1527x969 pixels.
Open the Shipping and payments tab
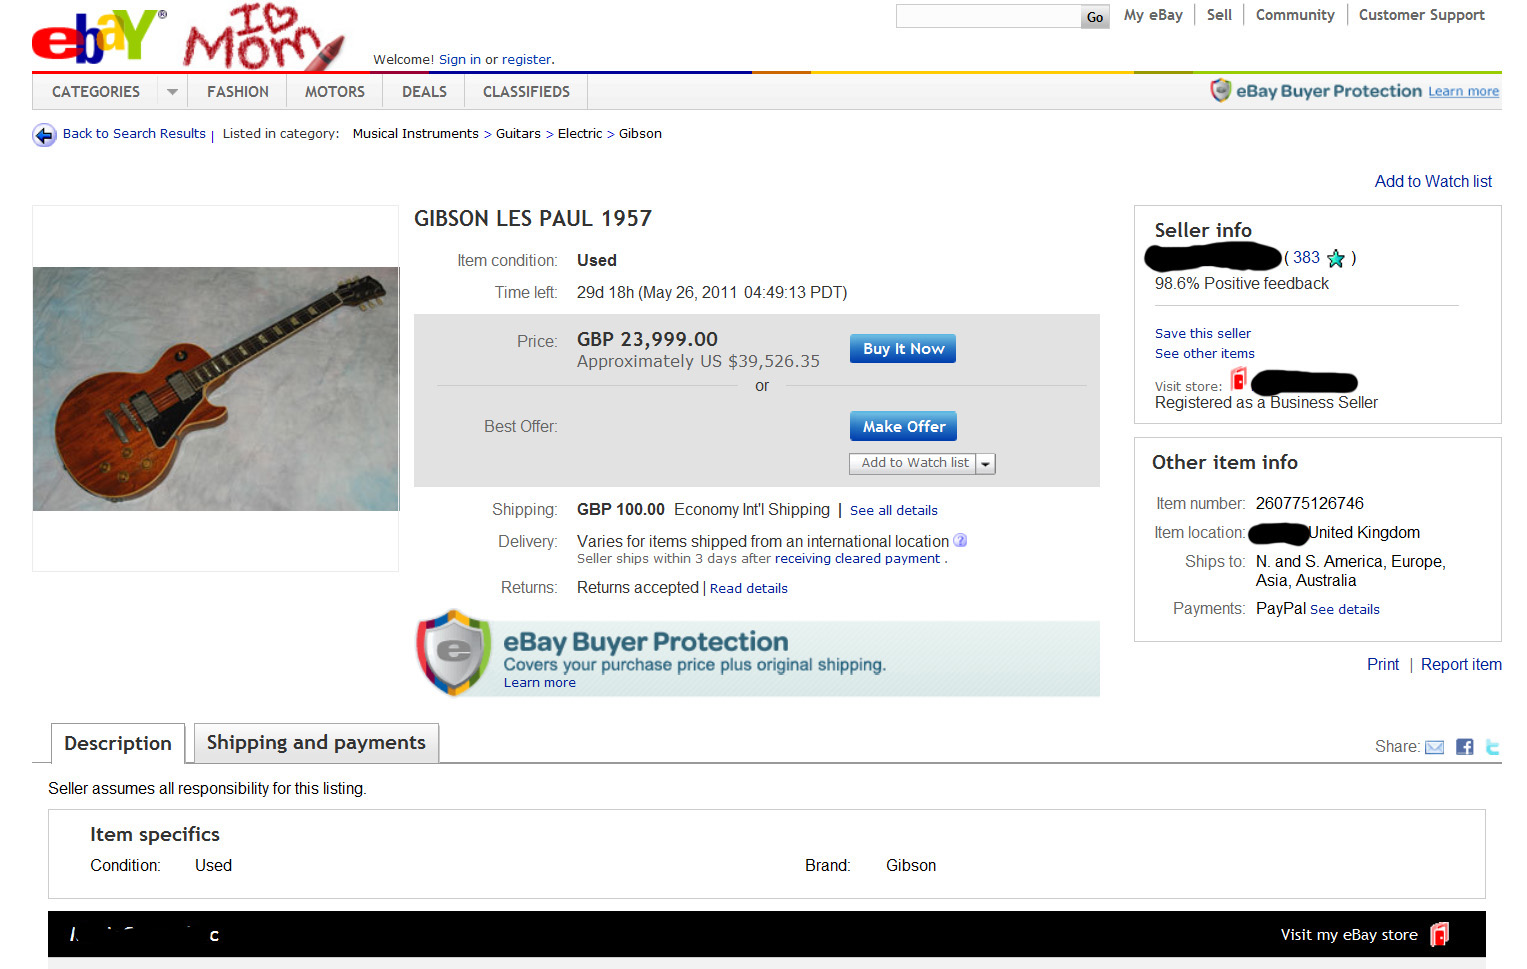(316, 743)
